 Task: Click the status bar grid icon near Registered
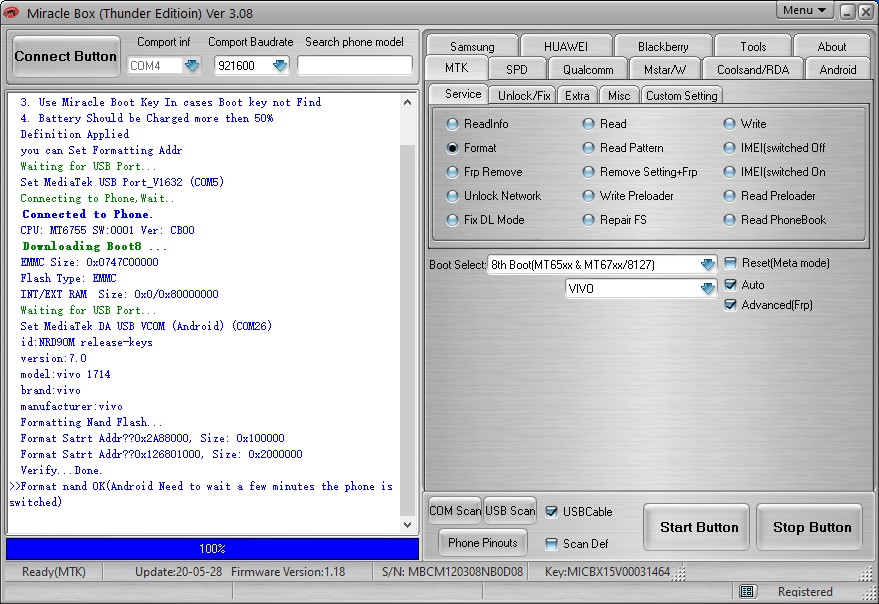click(x=747, y=591)
